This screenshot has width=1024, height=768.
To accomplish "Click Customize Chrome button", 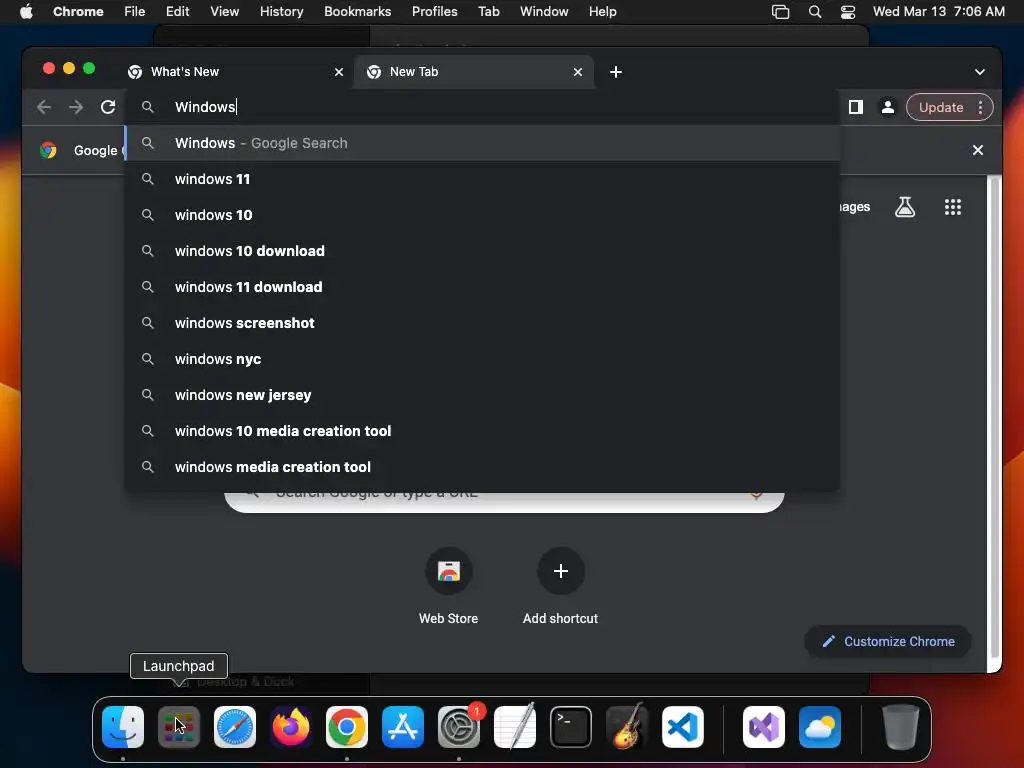I will [888, 641].
